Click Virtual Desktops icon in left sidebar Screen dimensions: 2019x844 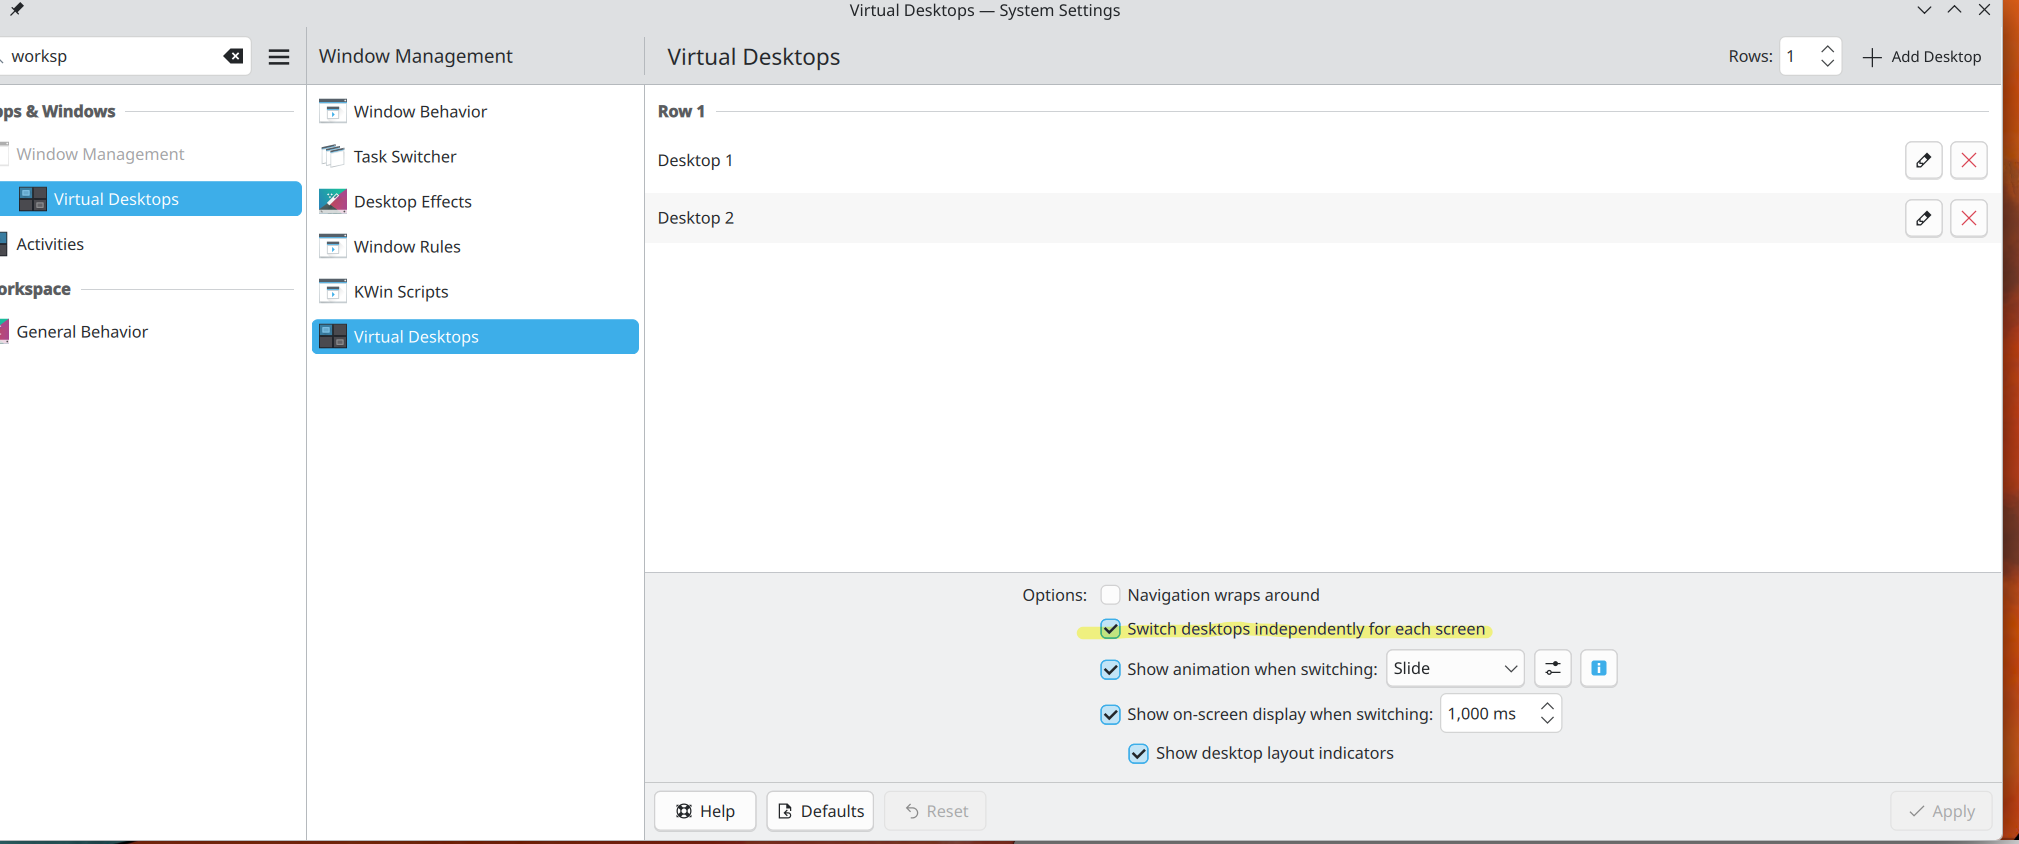[x=33, y=199]
